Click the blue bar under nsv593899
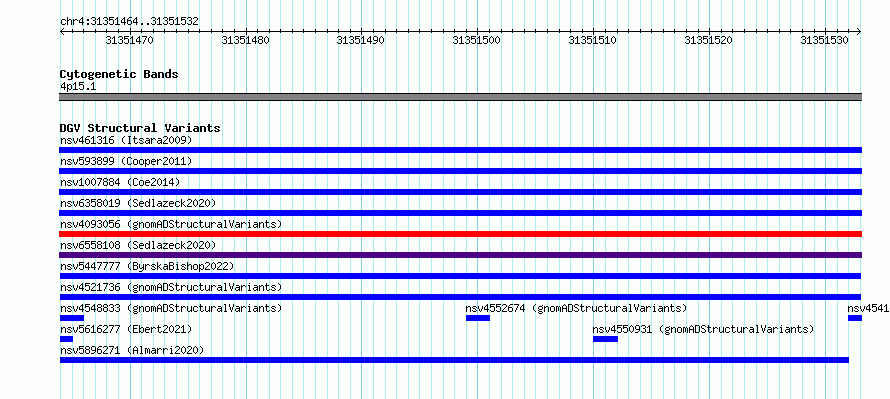Viewport: 890px width, 399px height. [x=461, y=171]
